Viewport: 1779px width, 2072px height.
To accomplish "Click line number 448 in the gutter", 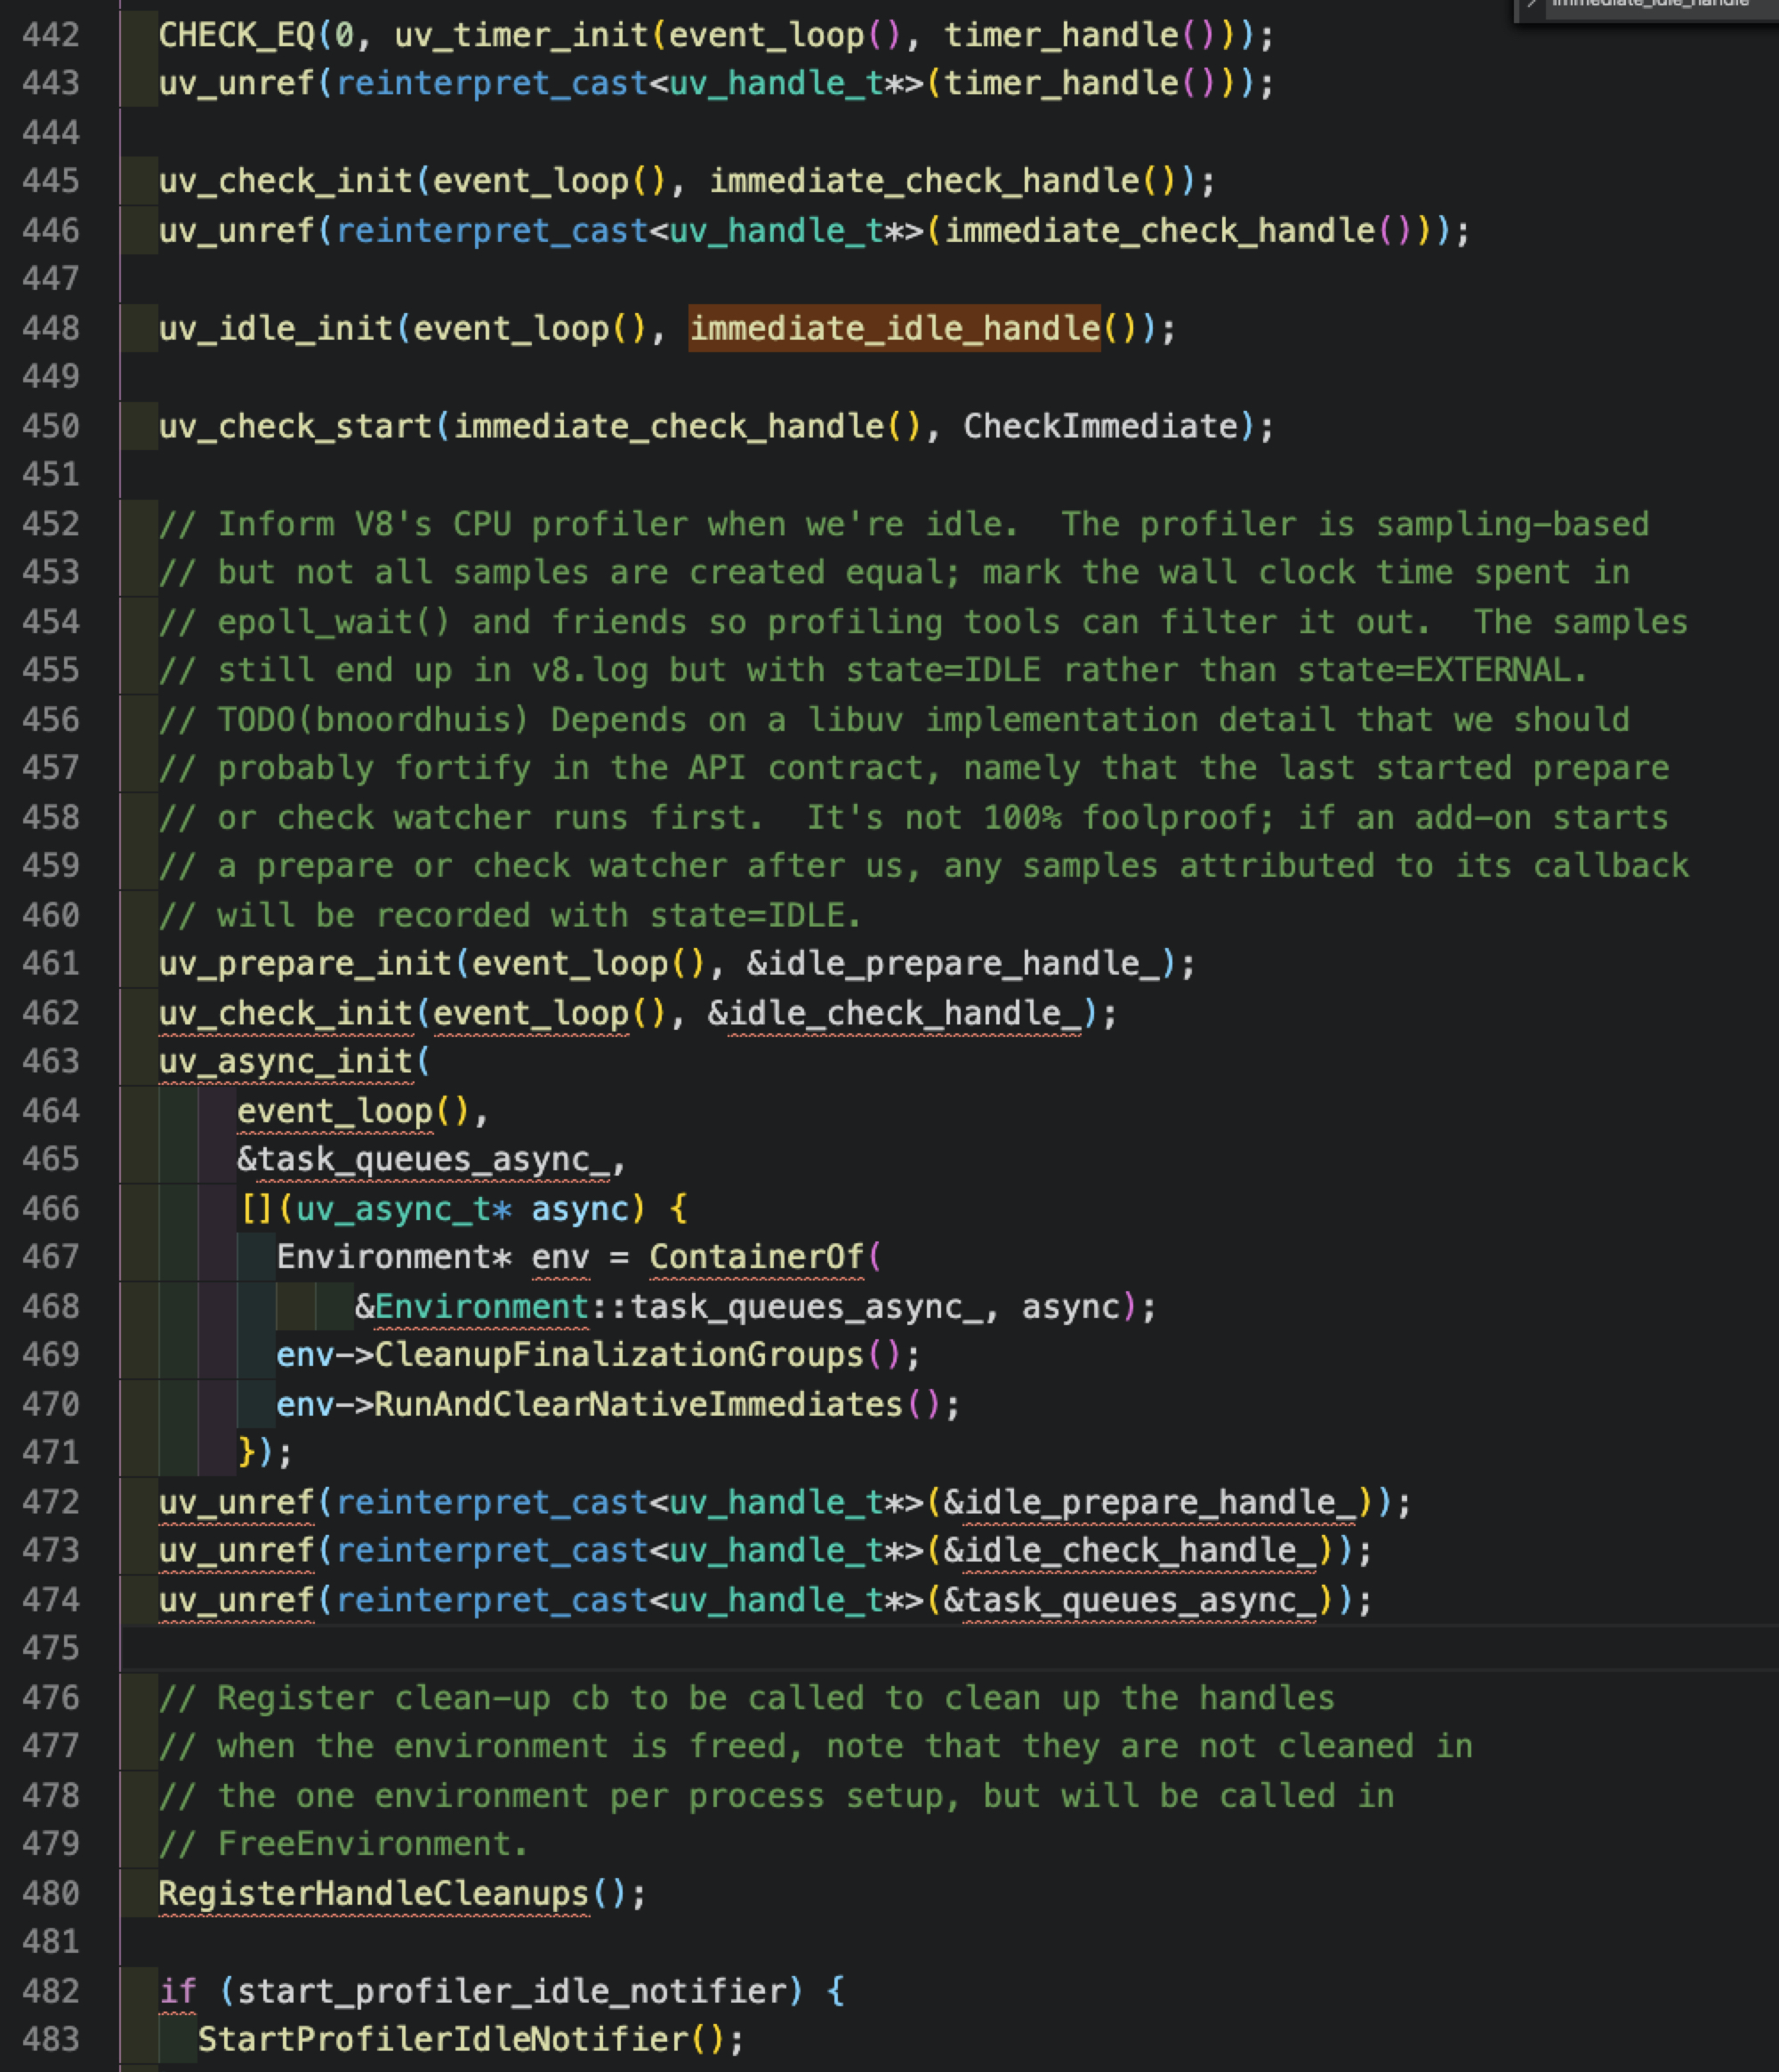I will (x=50, y=328).
